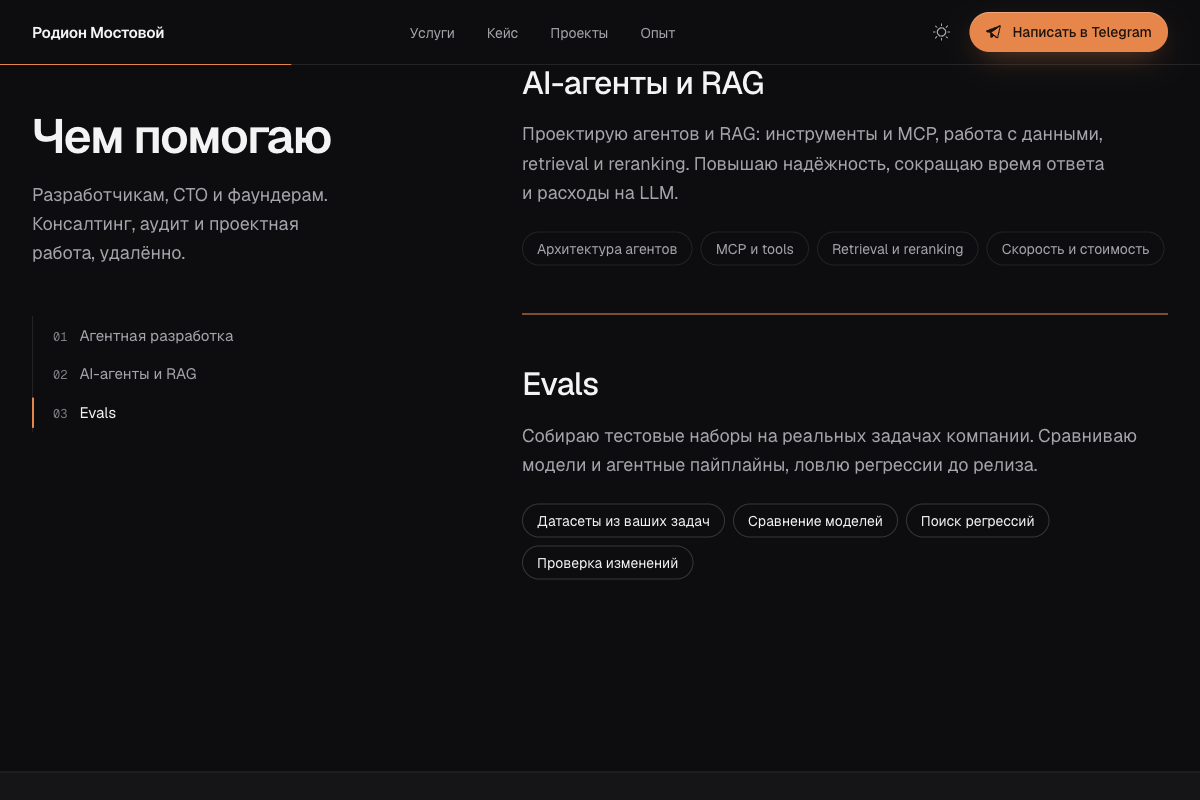Click the Родион Мостовой site logo

[x=98, y=33]
